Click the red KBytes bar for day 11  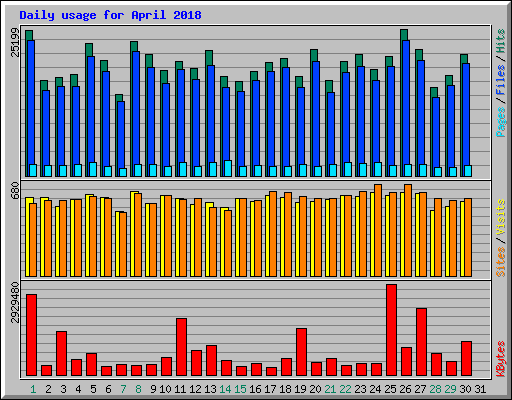[181, 347]
